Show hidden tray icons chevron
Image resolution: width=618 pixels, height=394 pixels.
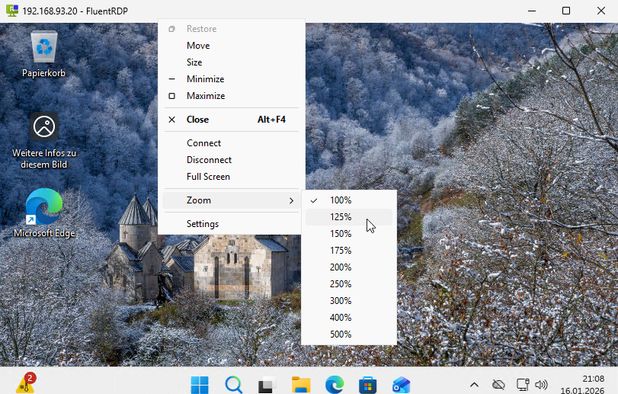pyautogui.click(x=475, y=385)
